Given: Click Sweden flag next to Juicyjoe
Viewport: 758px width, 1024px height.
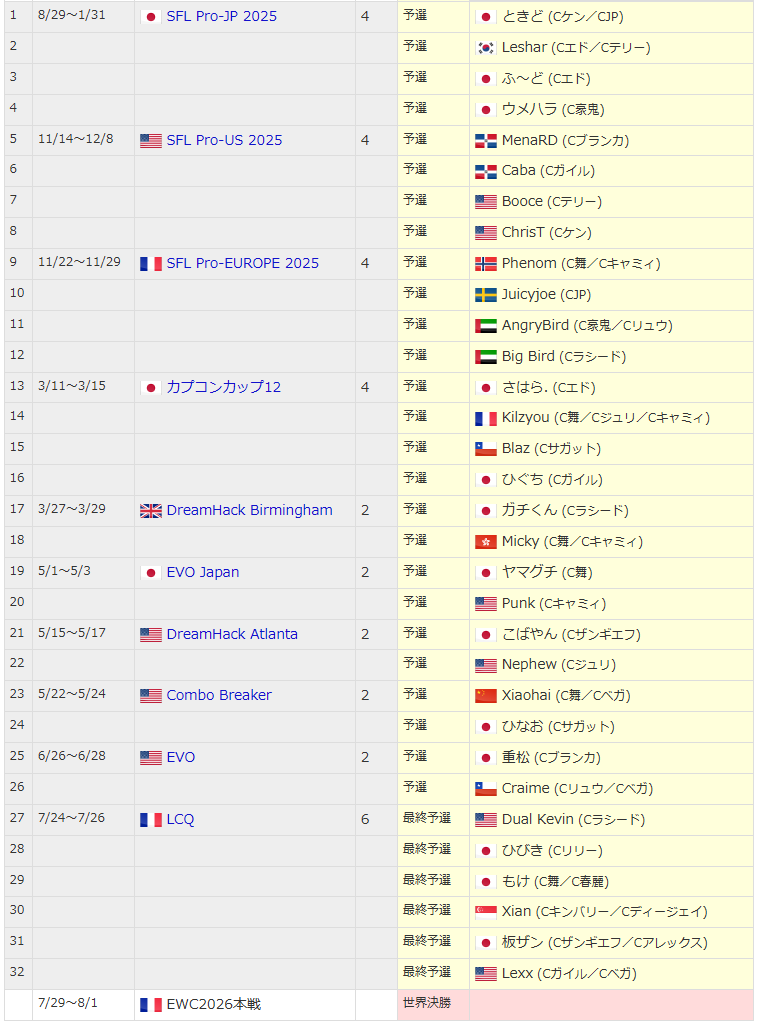Looking at the screenshot, I should (486, 295).
